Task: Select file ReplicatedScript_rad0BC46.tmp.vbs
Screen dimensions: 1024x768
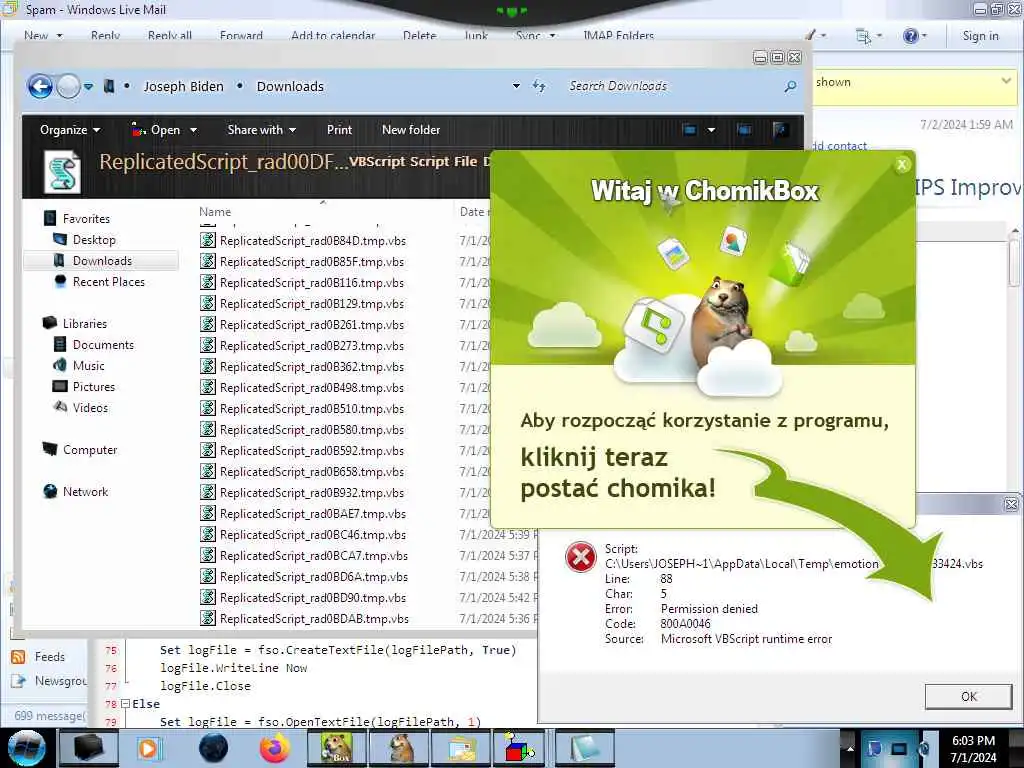Action: [313, 535]
